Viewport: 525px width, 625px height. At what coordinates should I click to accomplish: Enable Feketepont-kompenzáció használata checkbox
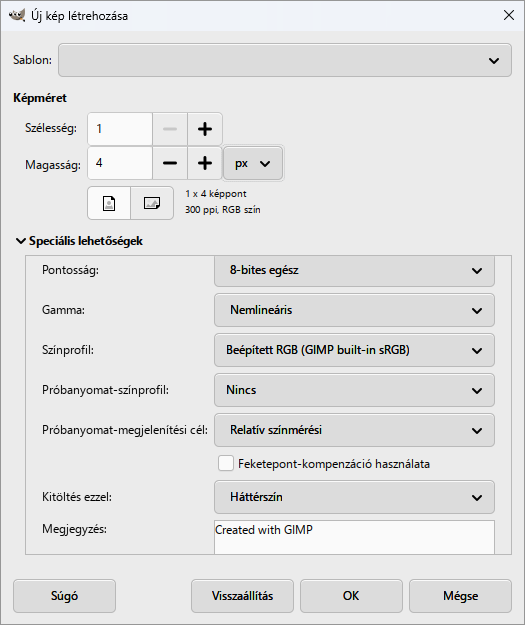point(226,464)
